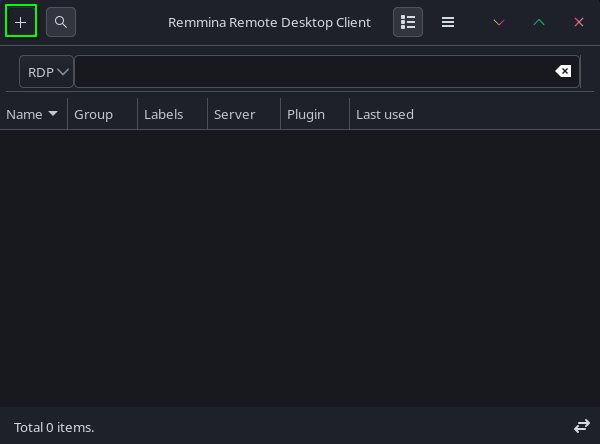The image size is (600, 444).
Task: Expand the RDP protocol dropdown
Action: [x=47, y=72]
